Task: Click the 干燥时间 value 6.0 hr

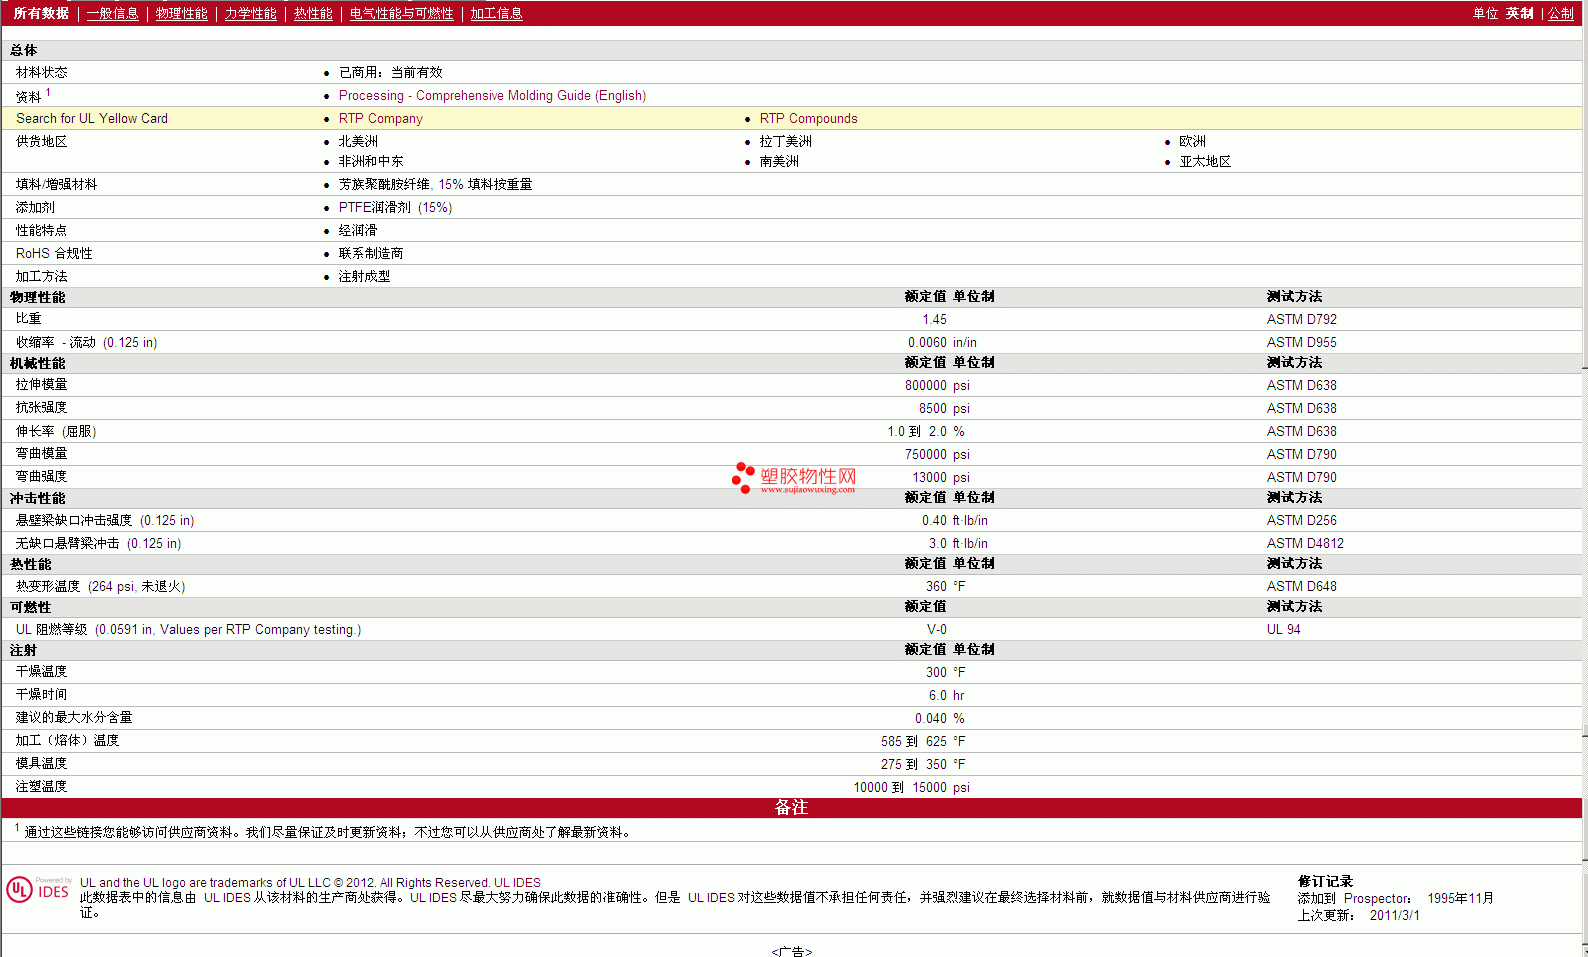Action: pos(946,696)
